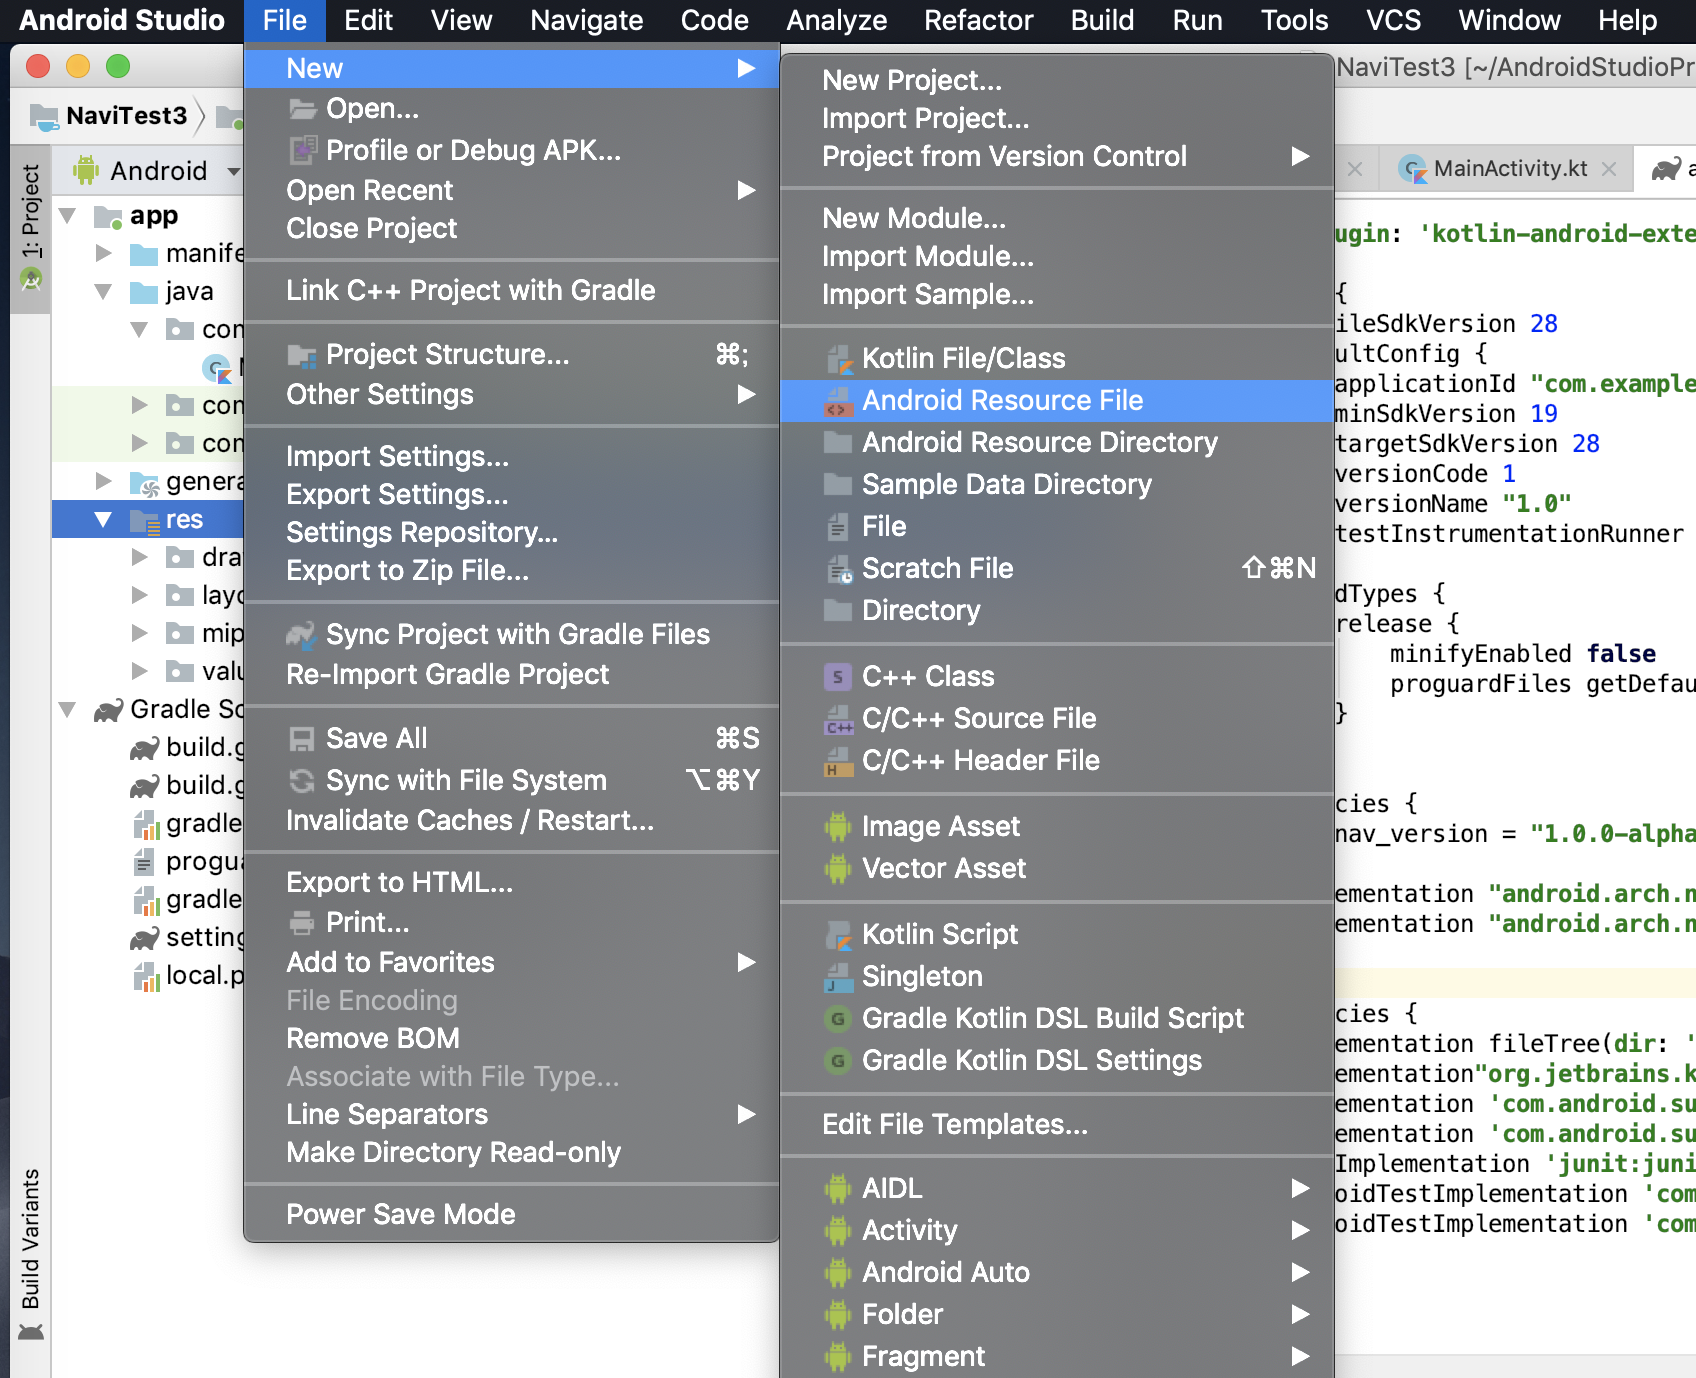Open the Navigate menu
This screenshot has height=1378, width=1696.
586,20
